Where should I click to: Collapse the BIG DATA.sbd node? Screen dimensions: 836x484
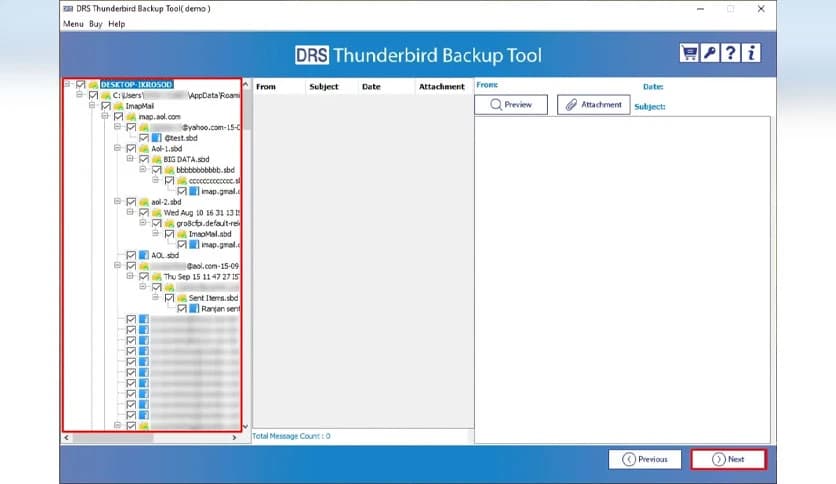coord(130,158)
